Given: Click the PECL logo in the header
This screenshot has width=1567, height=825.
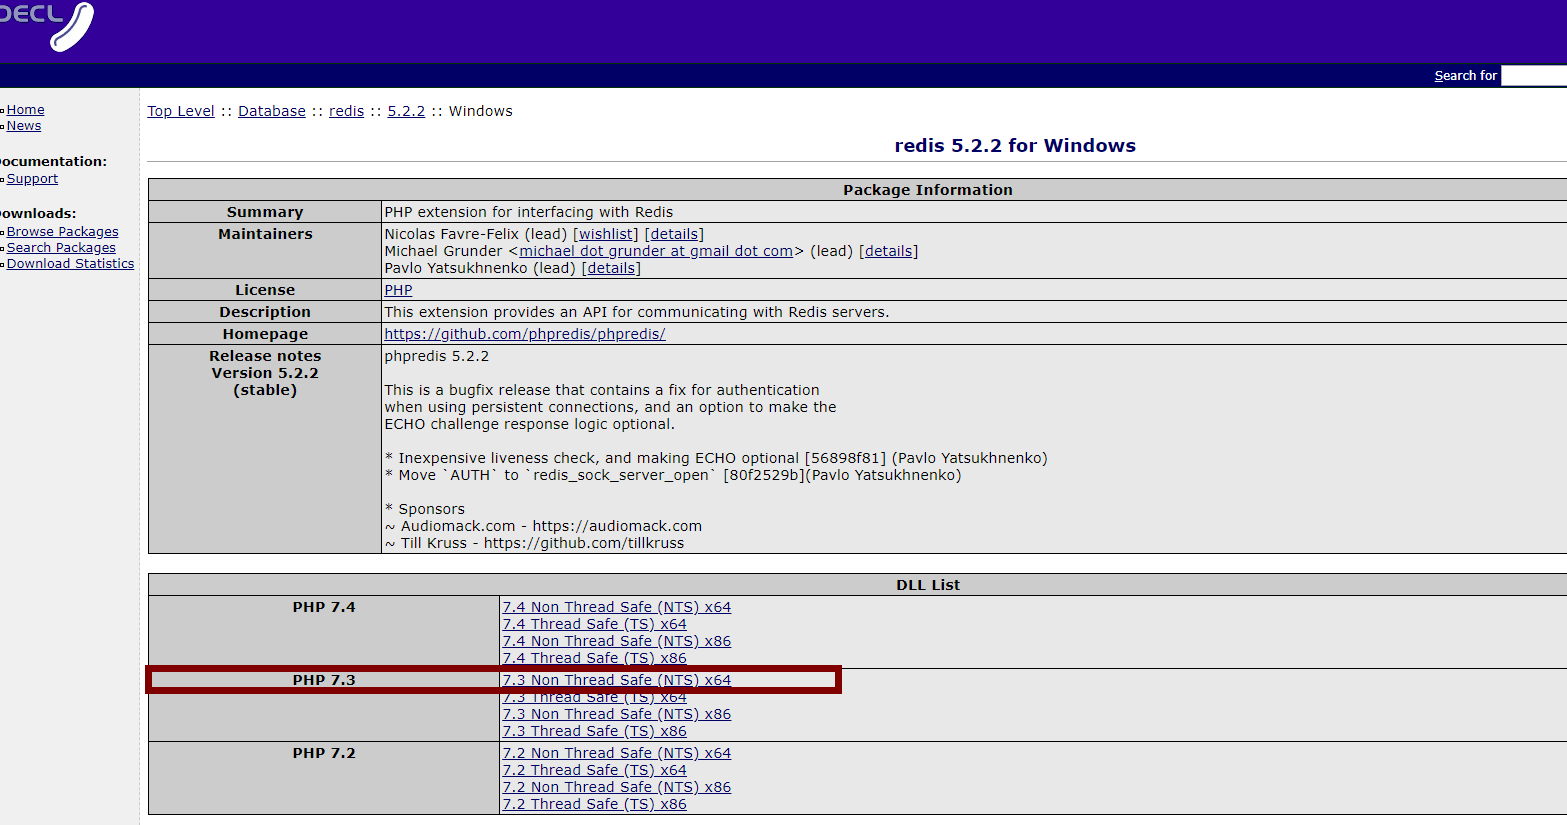Looking at the screenshot, I should (47, 26).
